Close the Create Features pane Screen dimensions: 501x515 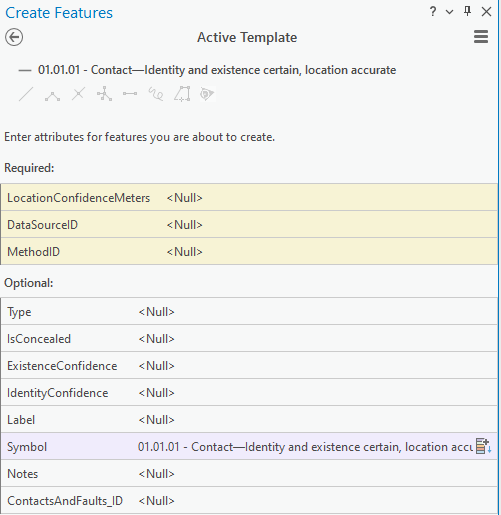[486, 12]
